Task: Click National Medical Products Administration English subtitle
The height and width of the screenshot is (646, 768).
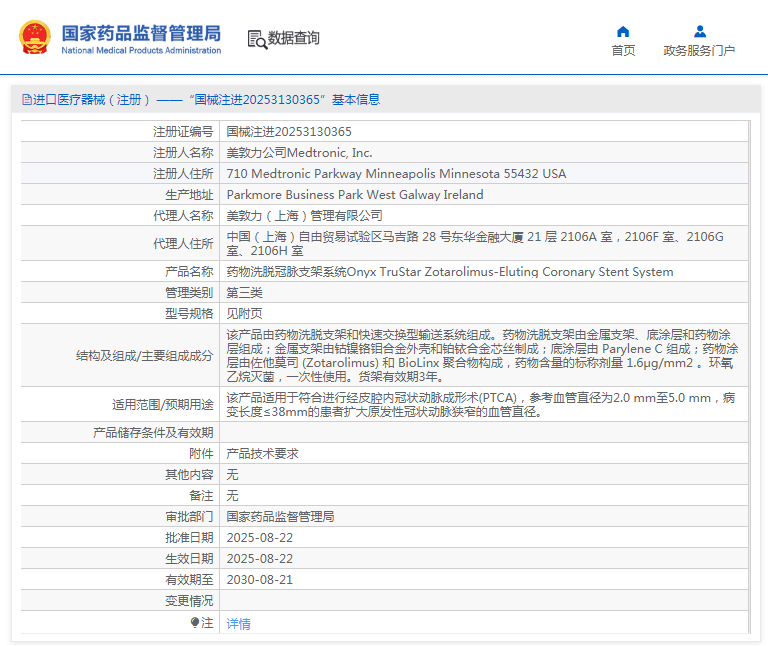Action: pos(141,50)
